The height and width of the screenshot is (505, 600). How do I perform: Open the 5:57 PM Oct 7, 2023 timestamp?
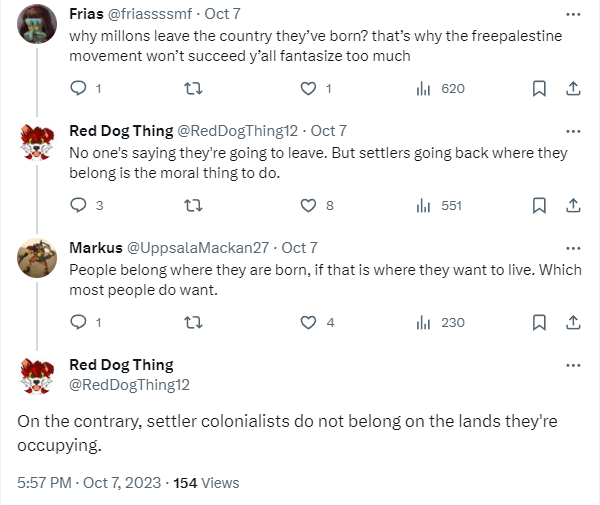coord(90,483)
